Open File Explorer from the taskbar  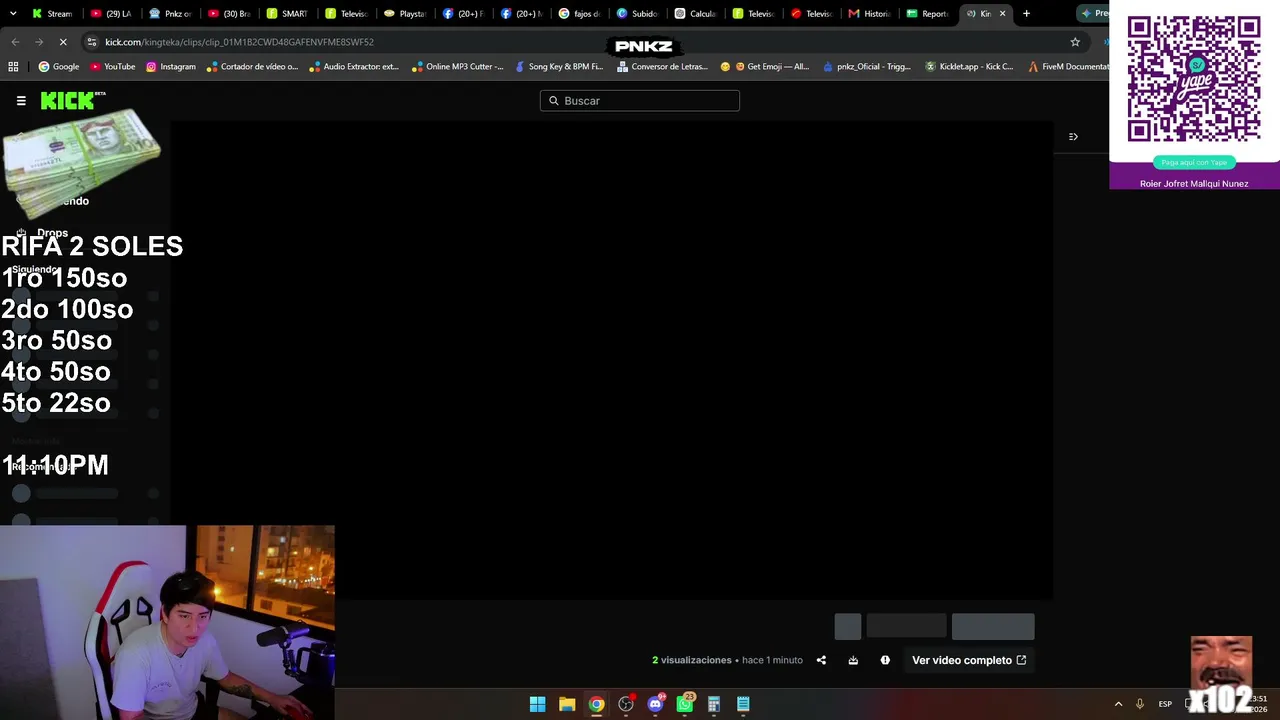point(567,704)
